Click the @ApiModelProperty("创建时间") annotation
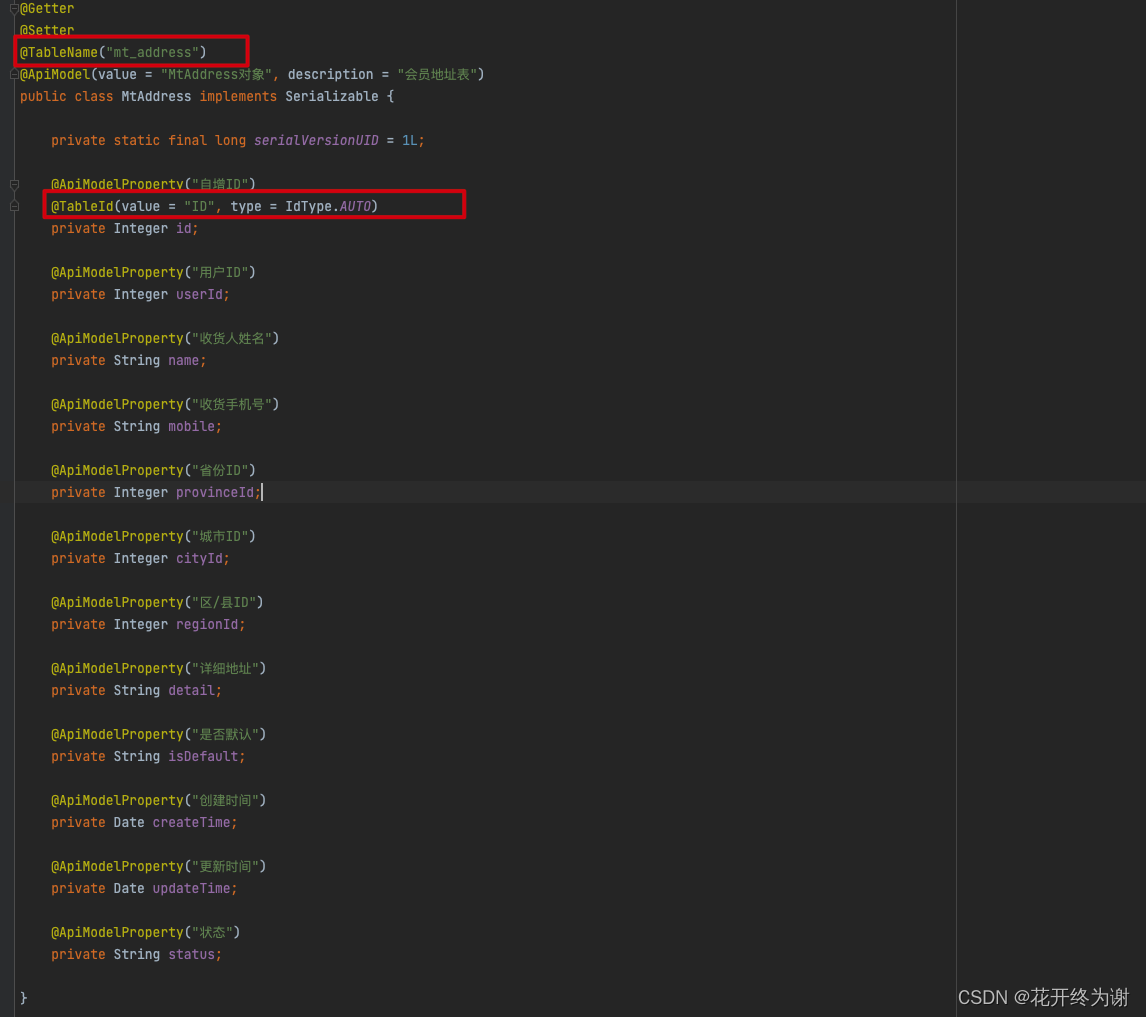This screenshot has width=1146, height=1017. click(159, 801)
